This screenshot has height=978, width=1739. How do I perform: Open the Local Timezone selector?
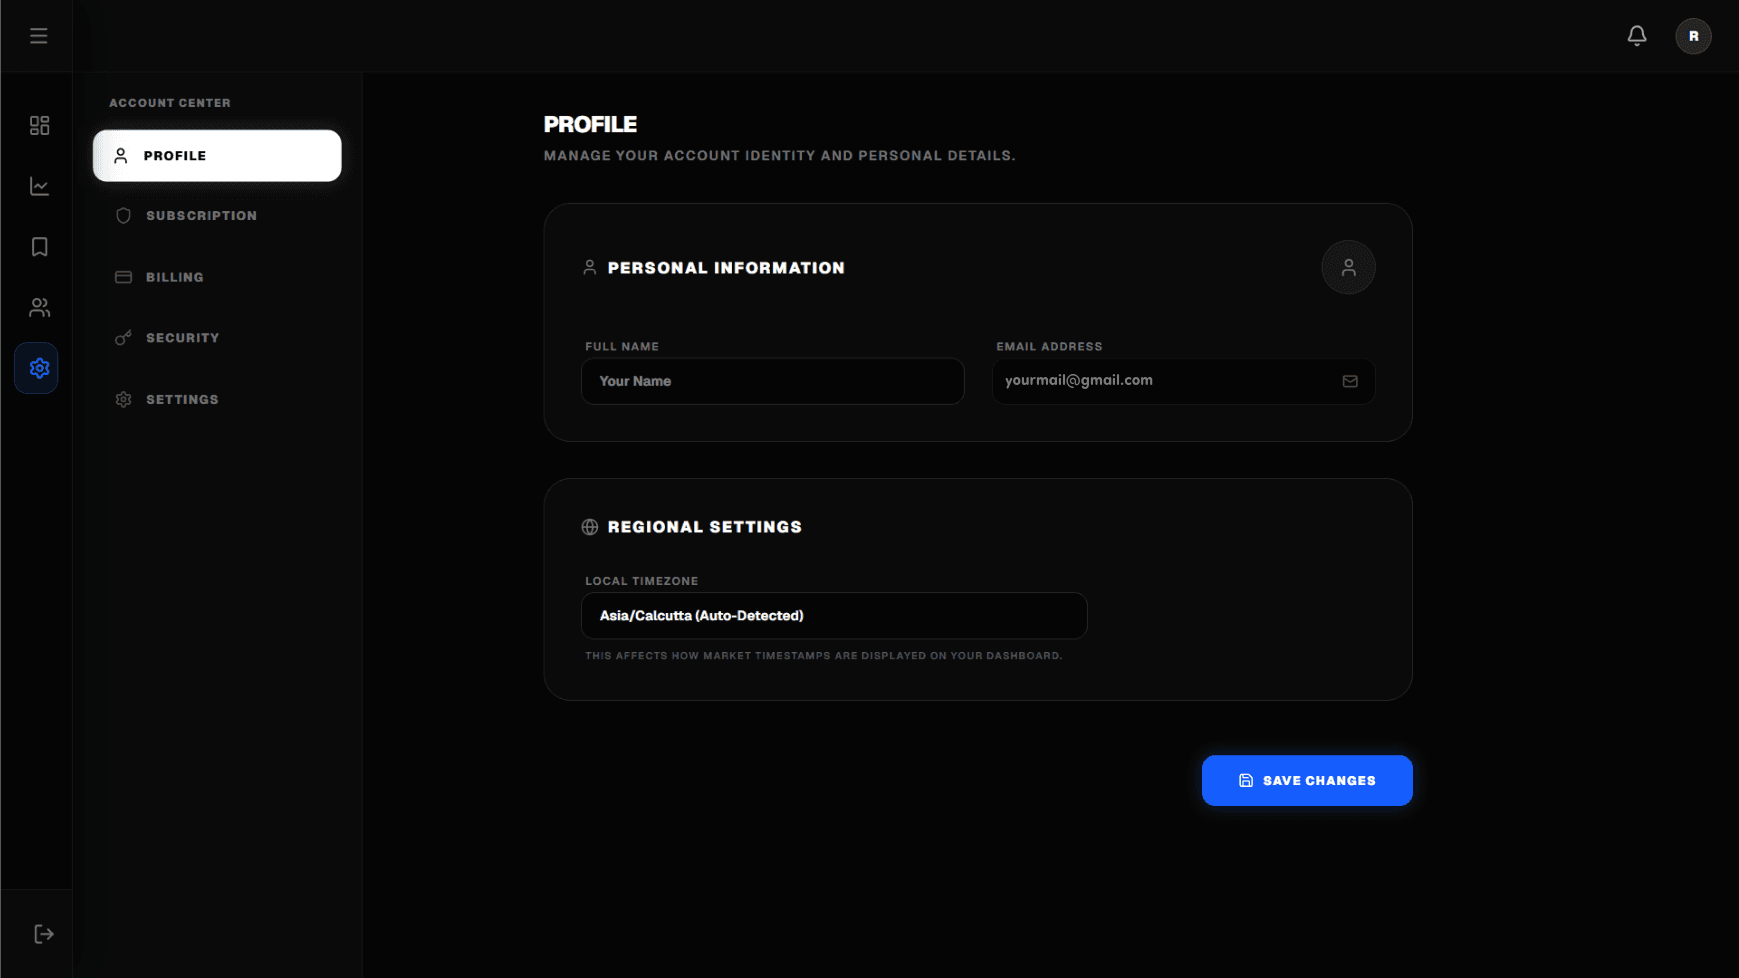[833, 616]
